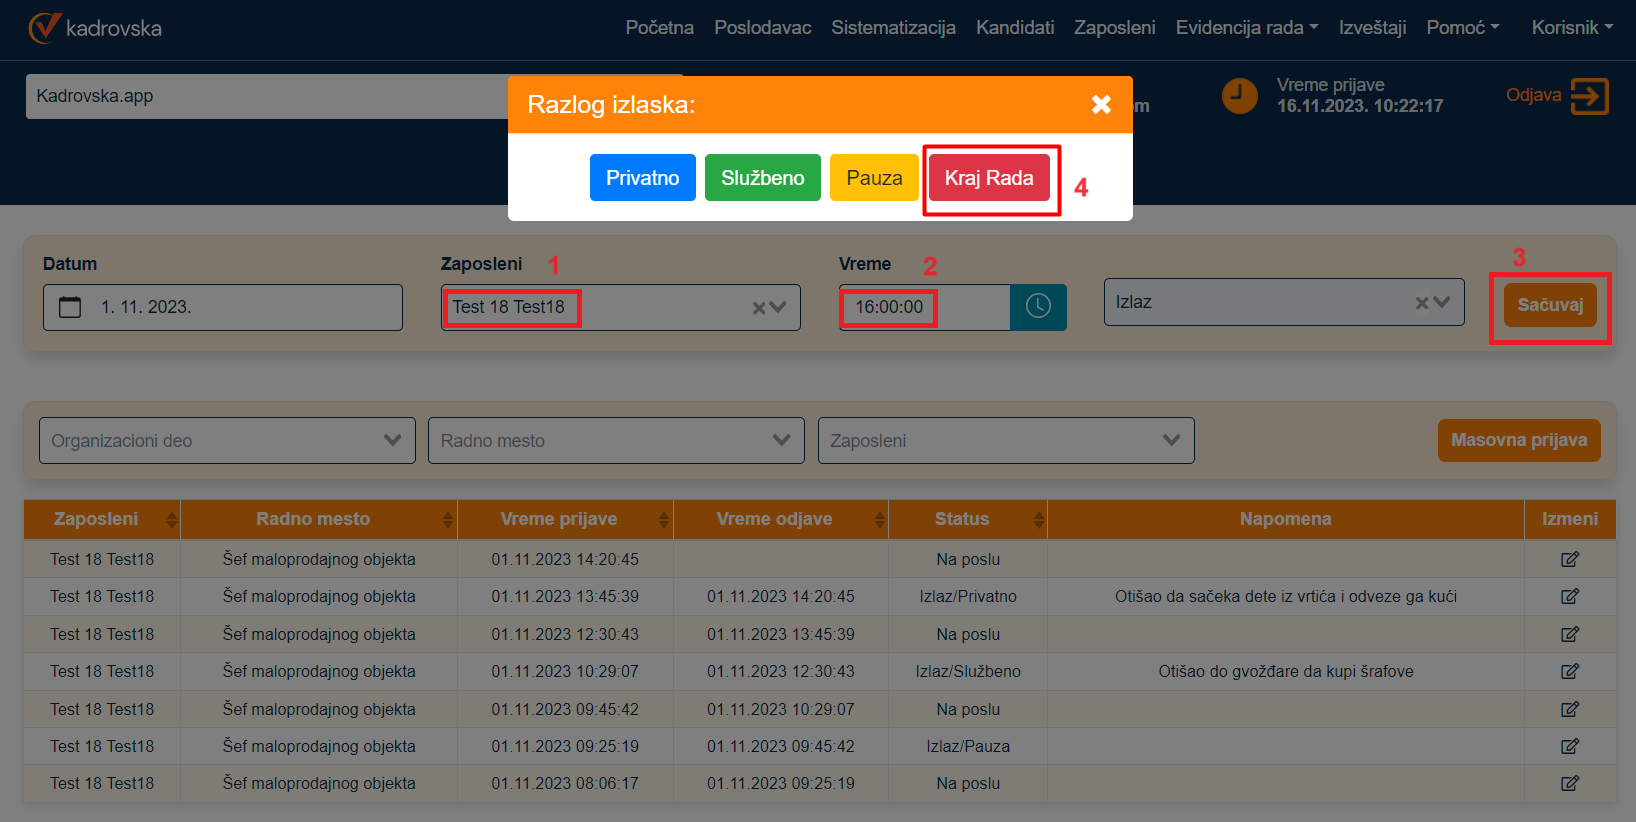The image size is (1636, 822).
Task: Open the Radno mesto dropdown
Action: [781, 441]
